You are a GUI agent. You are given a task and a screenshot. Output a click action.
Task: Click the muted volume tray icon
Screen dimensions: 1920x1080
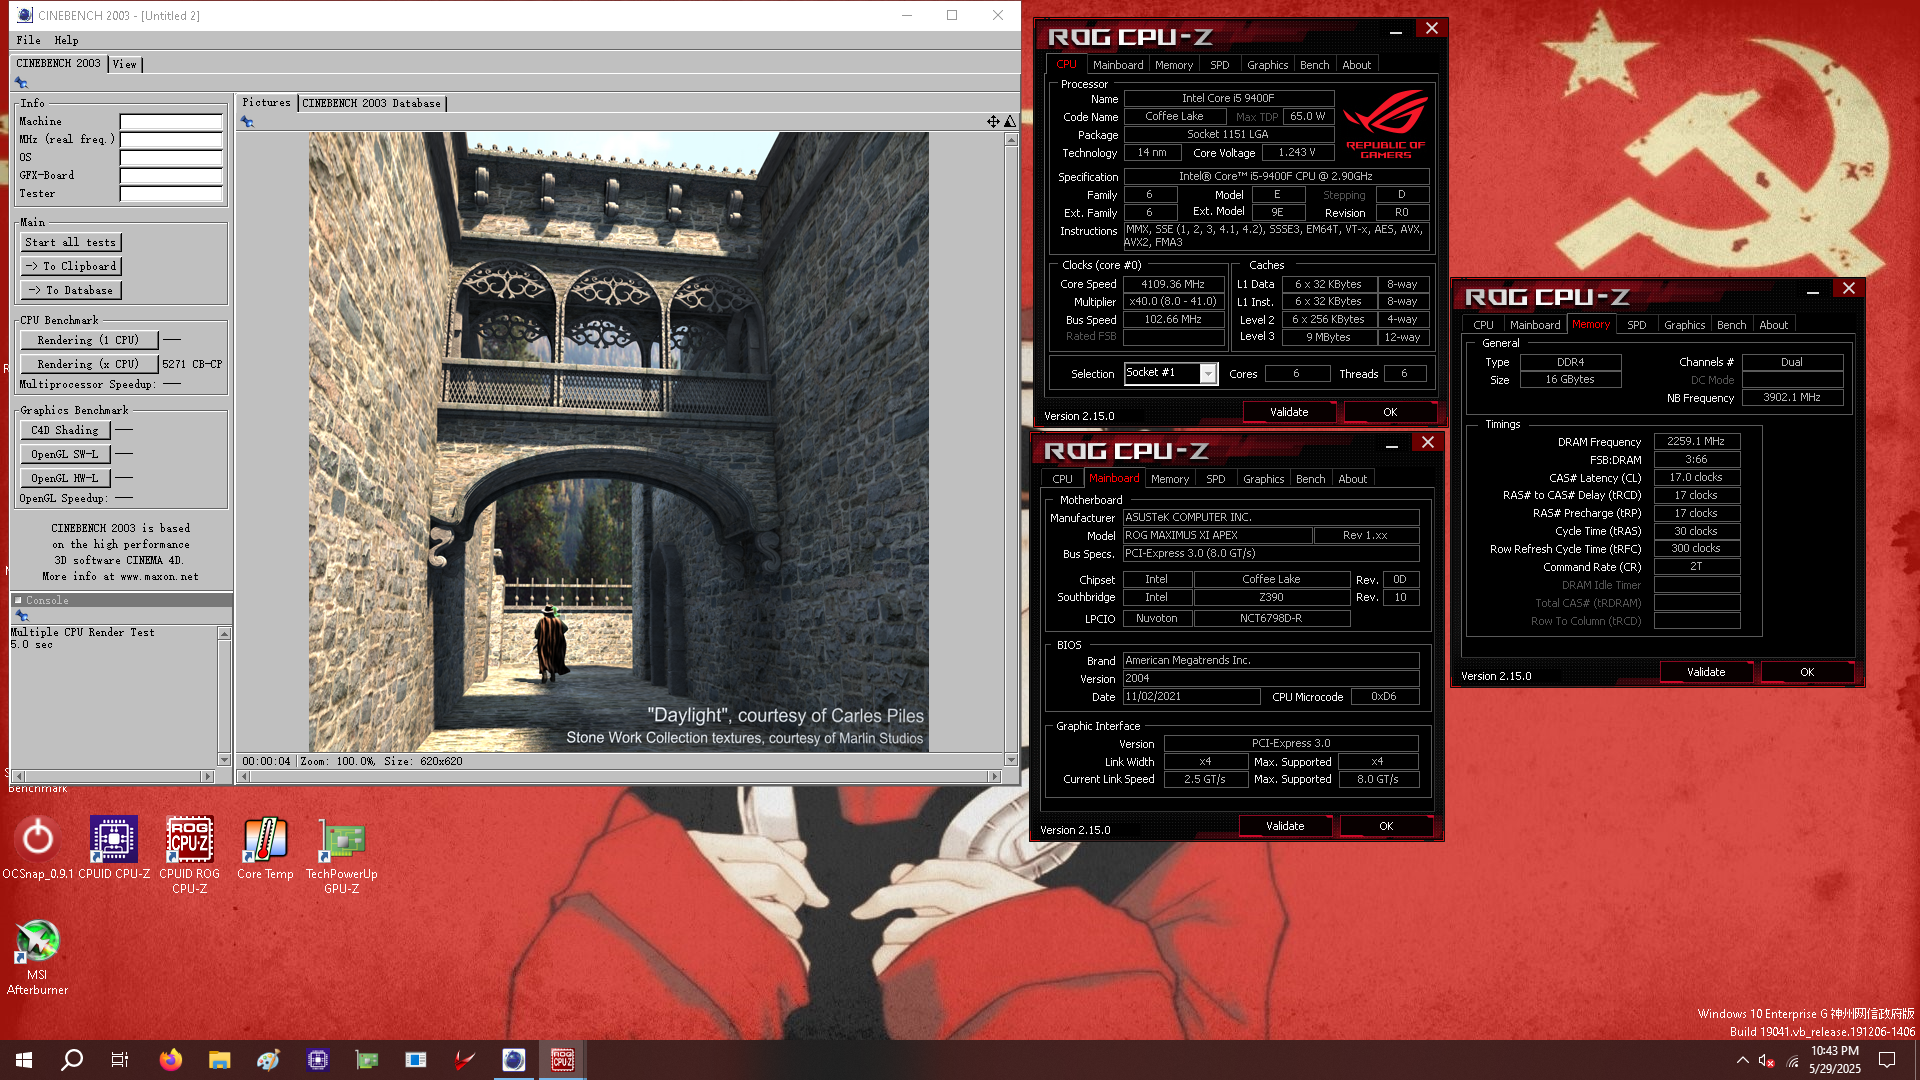[1766, 1060]
